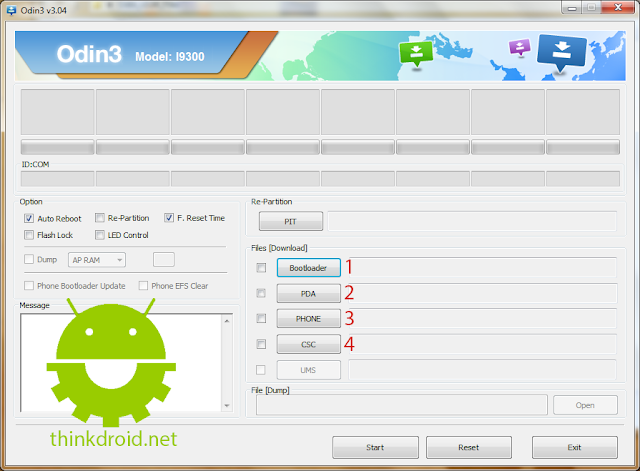Image resolution: width=640 pixels, height=471 pixels.
Task: Click the PHONE file button
Action: pos(309,318)
